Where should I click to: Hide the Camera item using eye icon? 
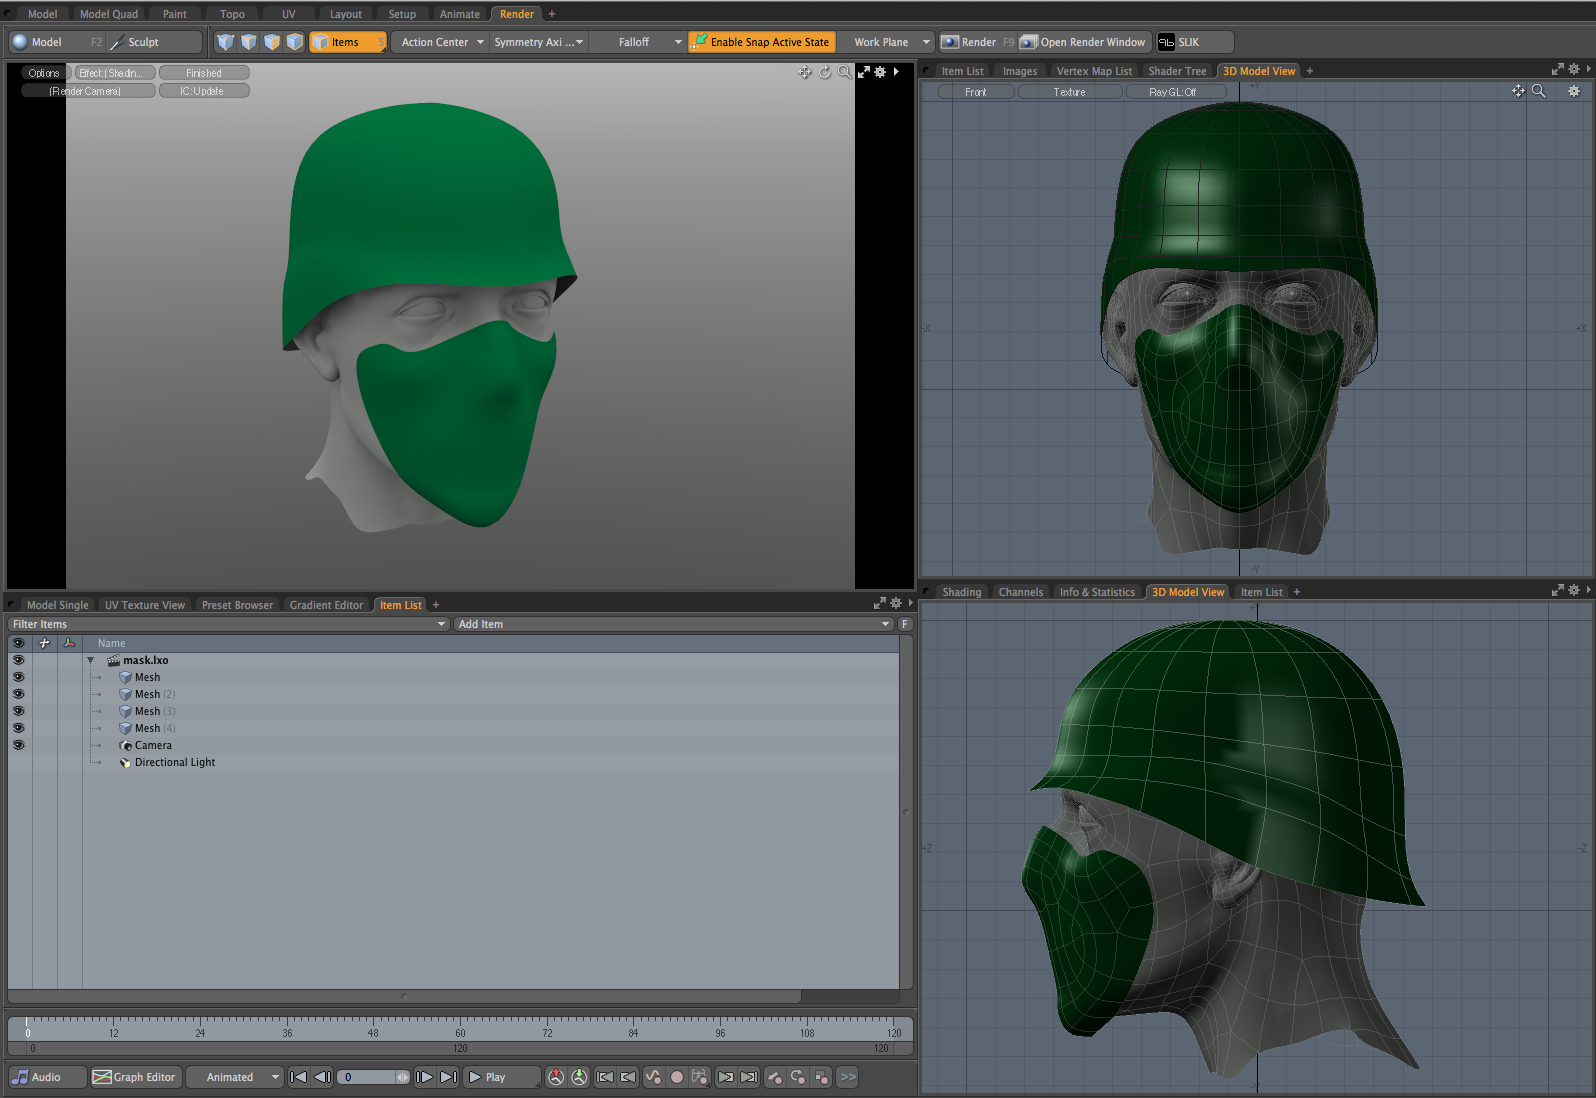click(x=18, y=745)
